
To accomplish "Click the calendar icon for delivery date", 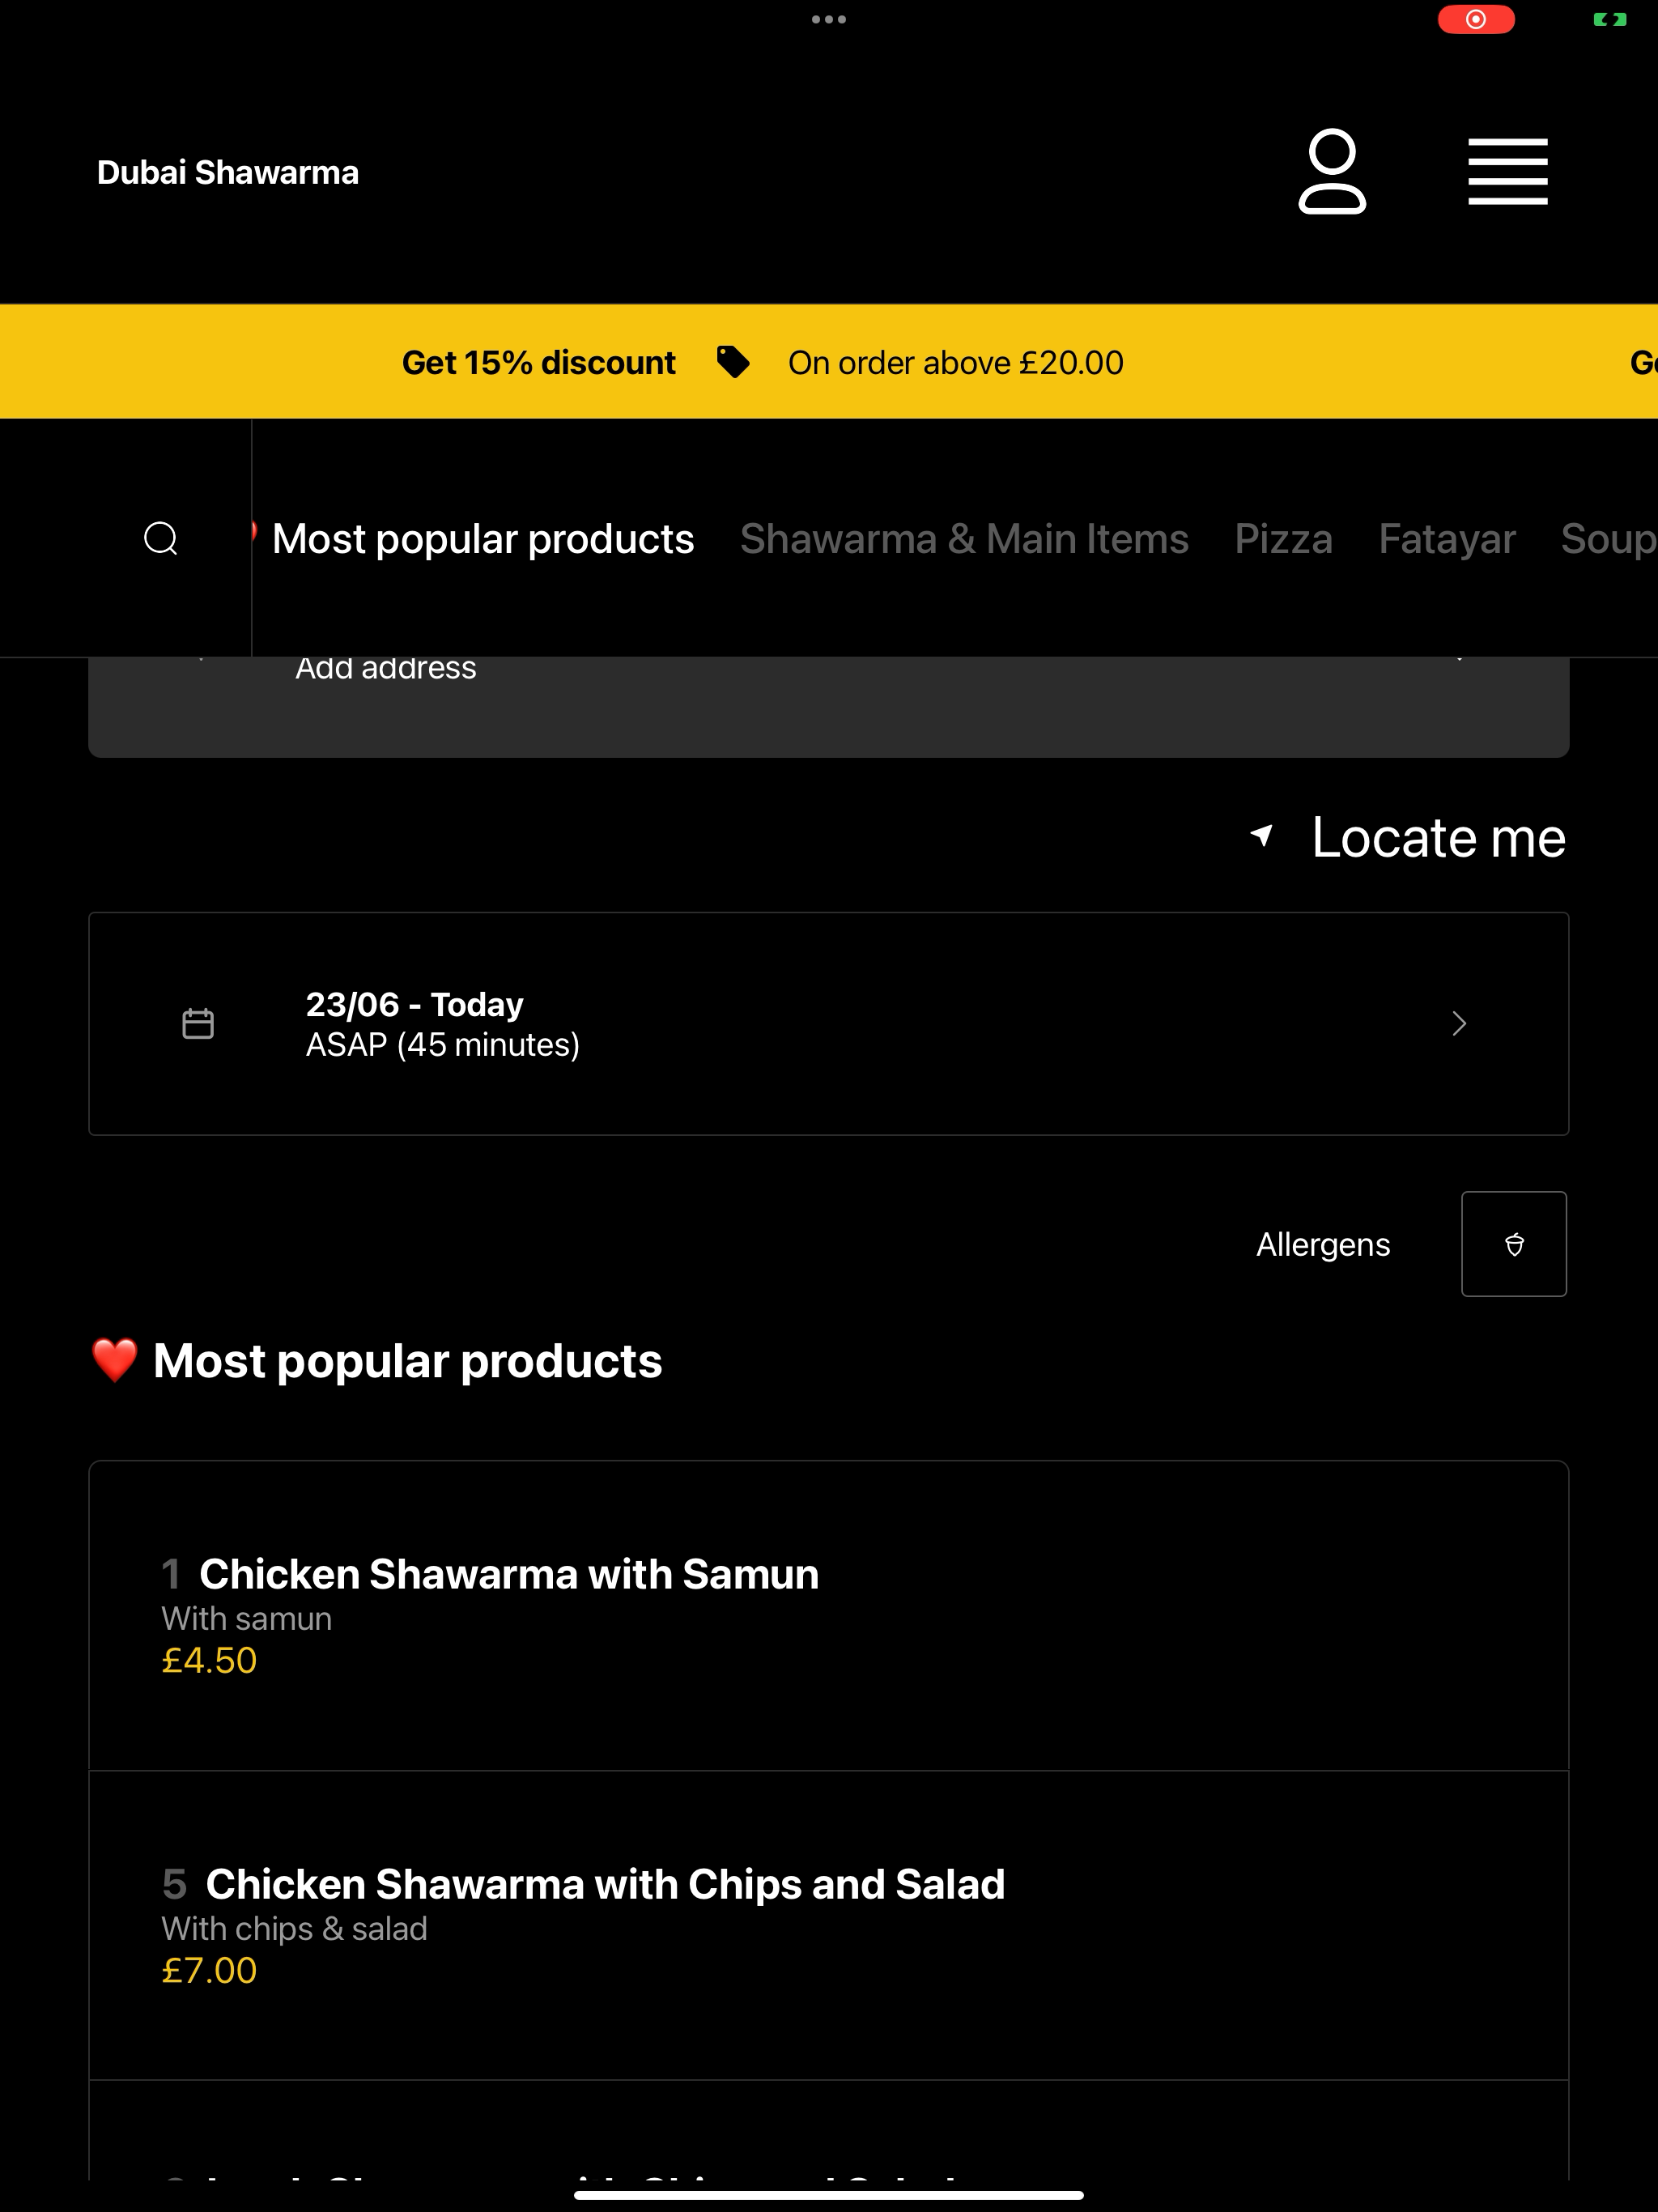I will tap(198, 1024).
